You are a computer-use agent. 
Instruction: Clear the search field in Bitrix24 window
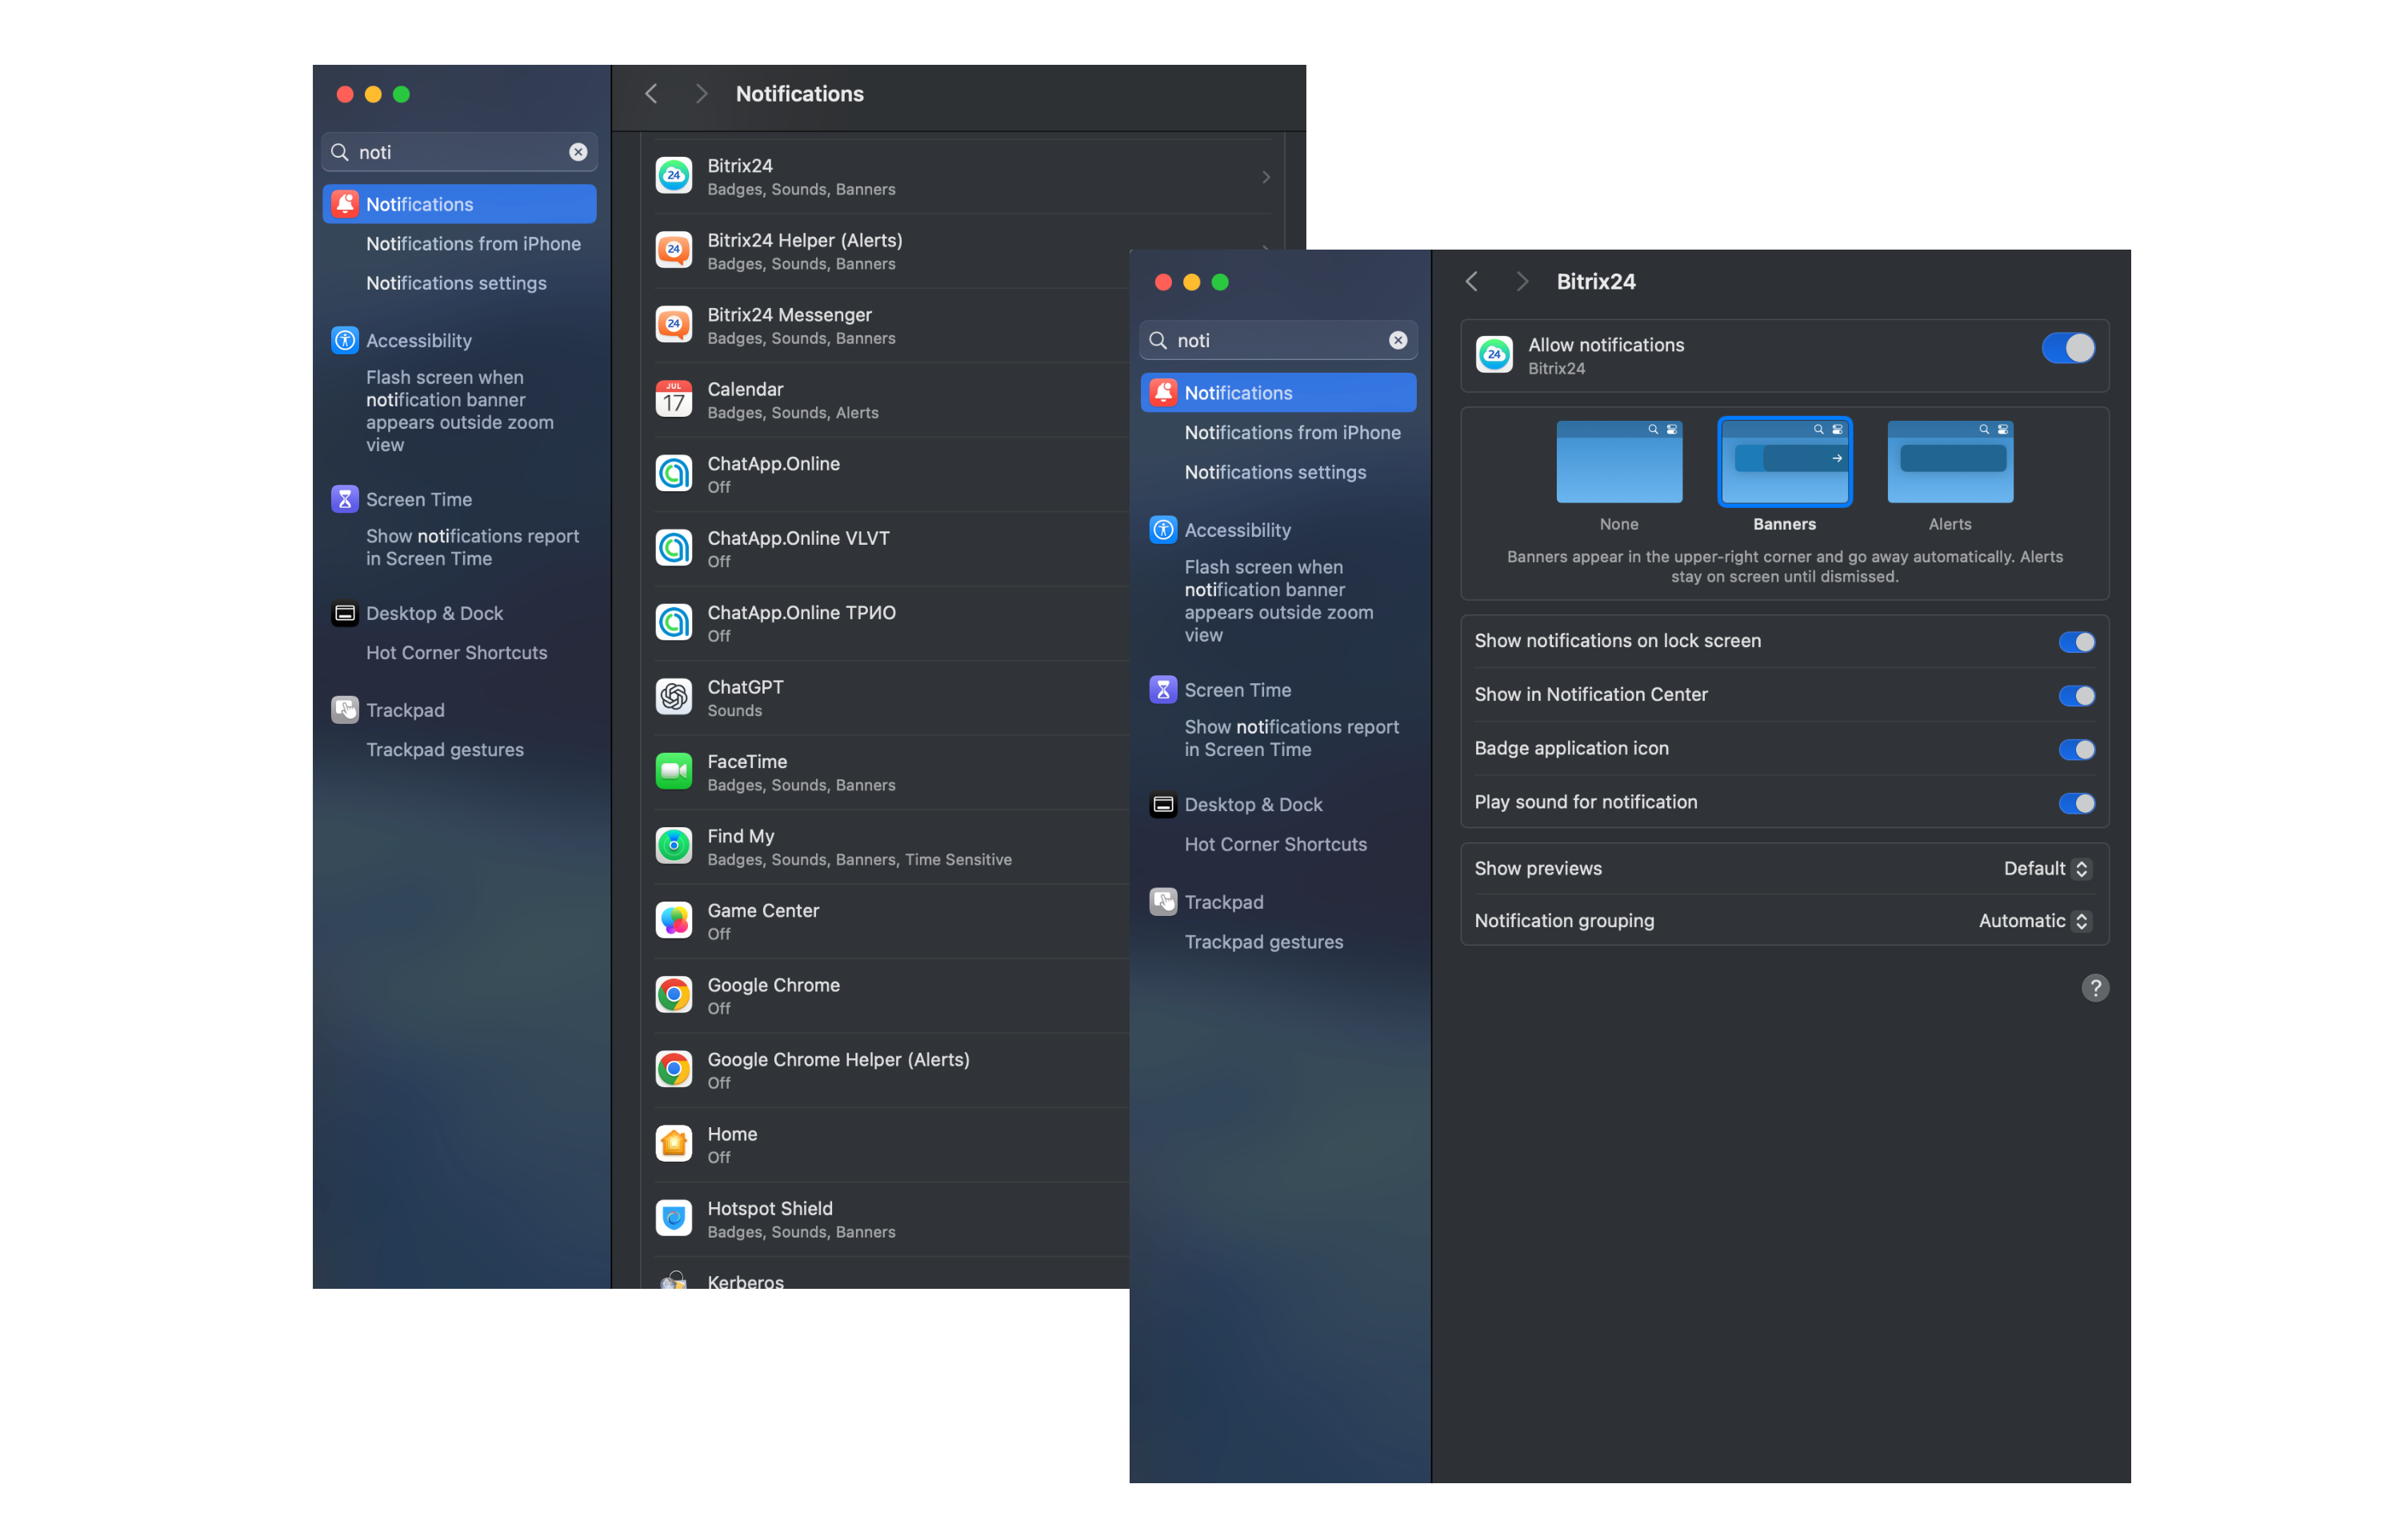1398,340
